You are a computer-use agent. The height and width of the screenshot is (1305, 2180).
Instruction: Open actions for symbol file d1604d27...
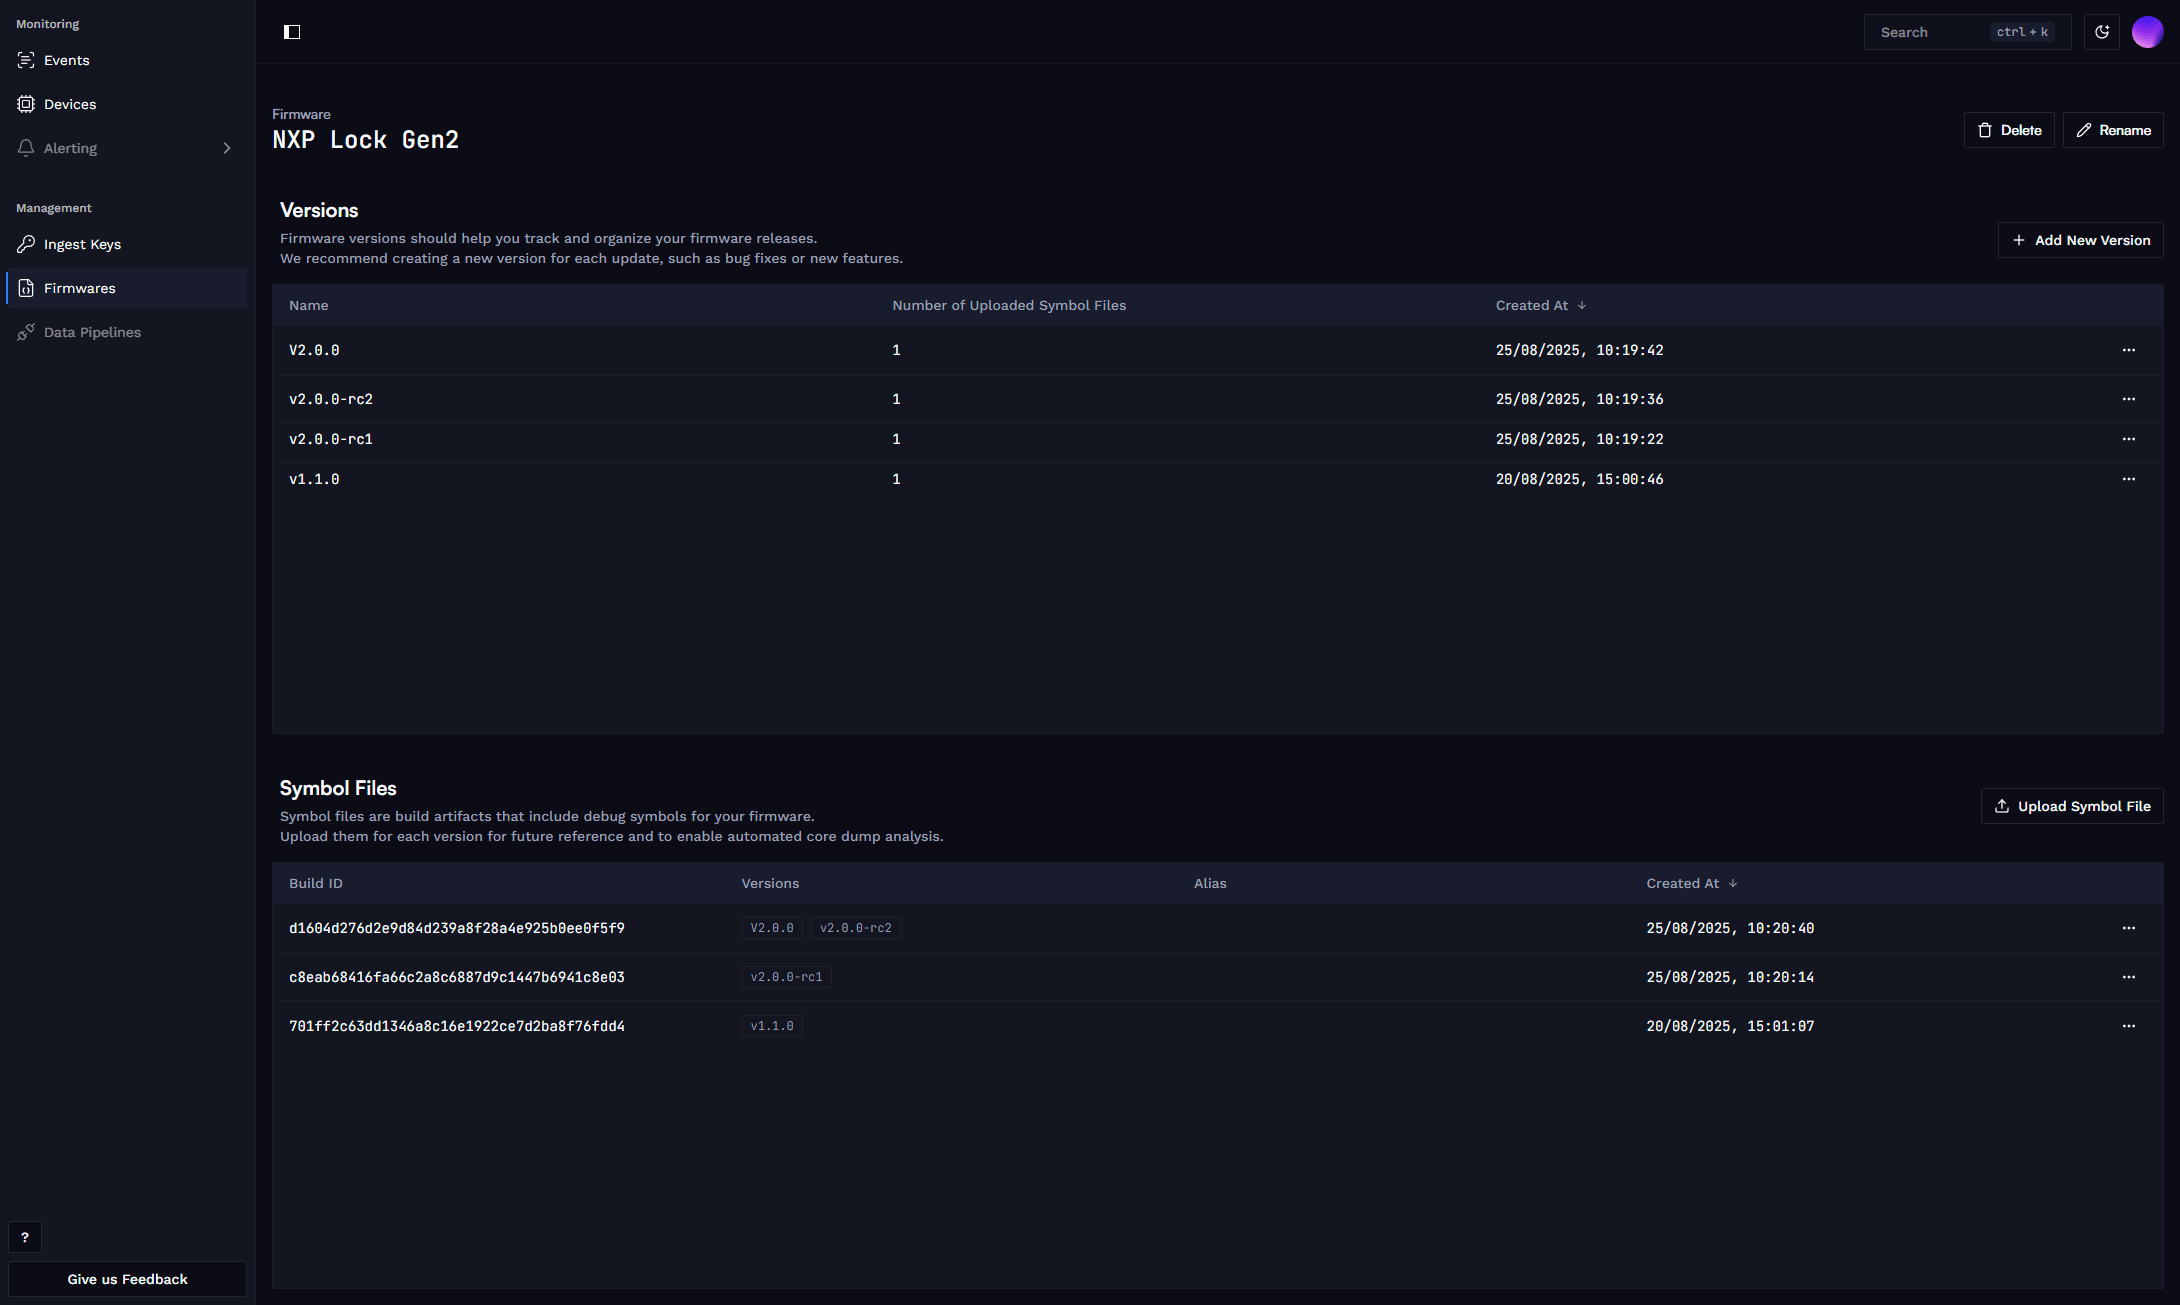pyautogui.click(x=2129, y=928)
